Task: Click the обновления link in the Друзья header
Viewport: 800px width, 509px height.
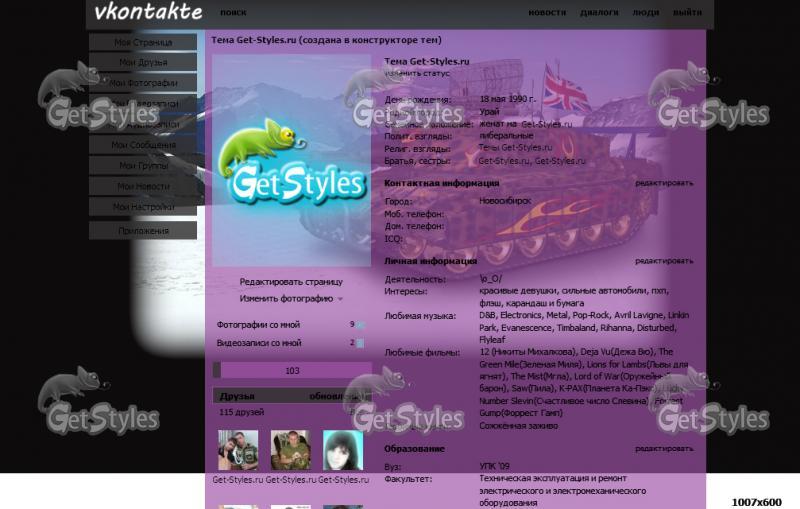Action: tap(337, 396)
